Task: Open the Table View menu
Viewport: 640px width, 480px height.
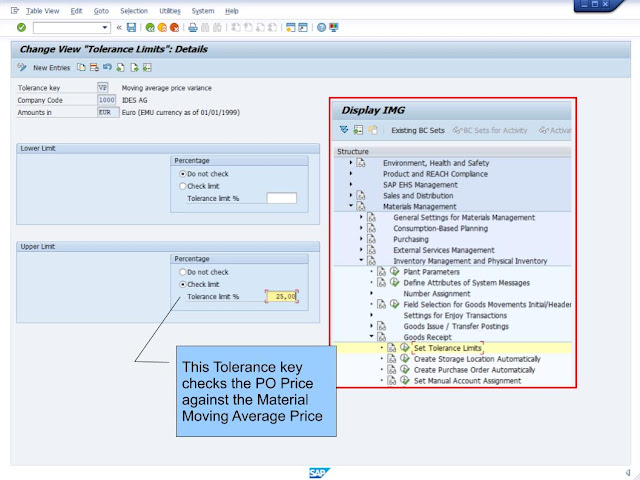Action: (x=42, y=11)
